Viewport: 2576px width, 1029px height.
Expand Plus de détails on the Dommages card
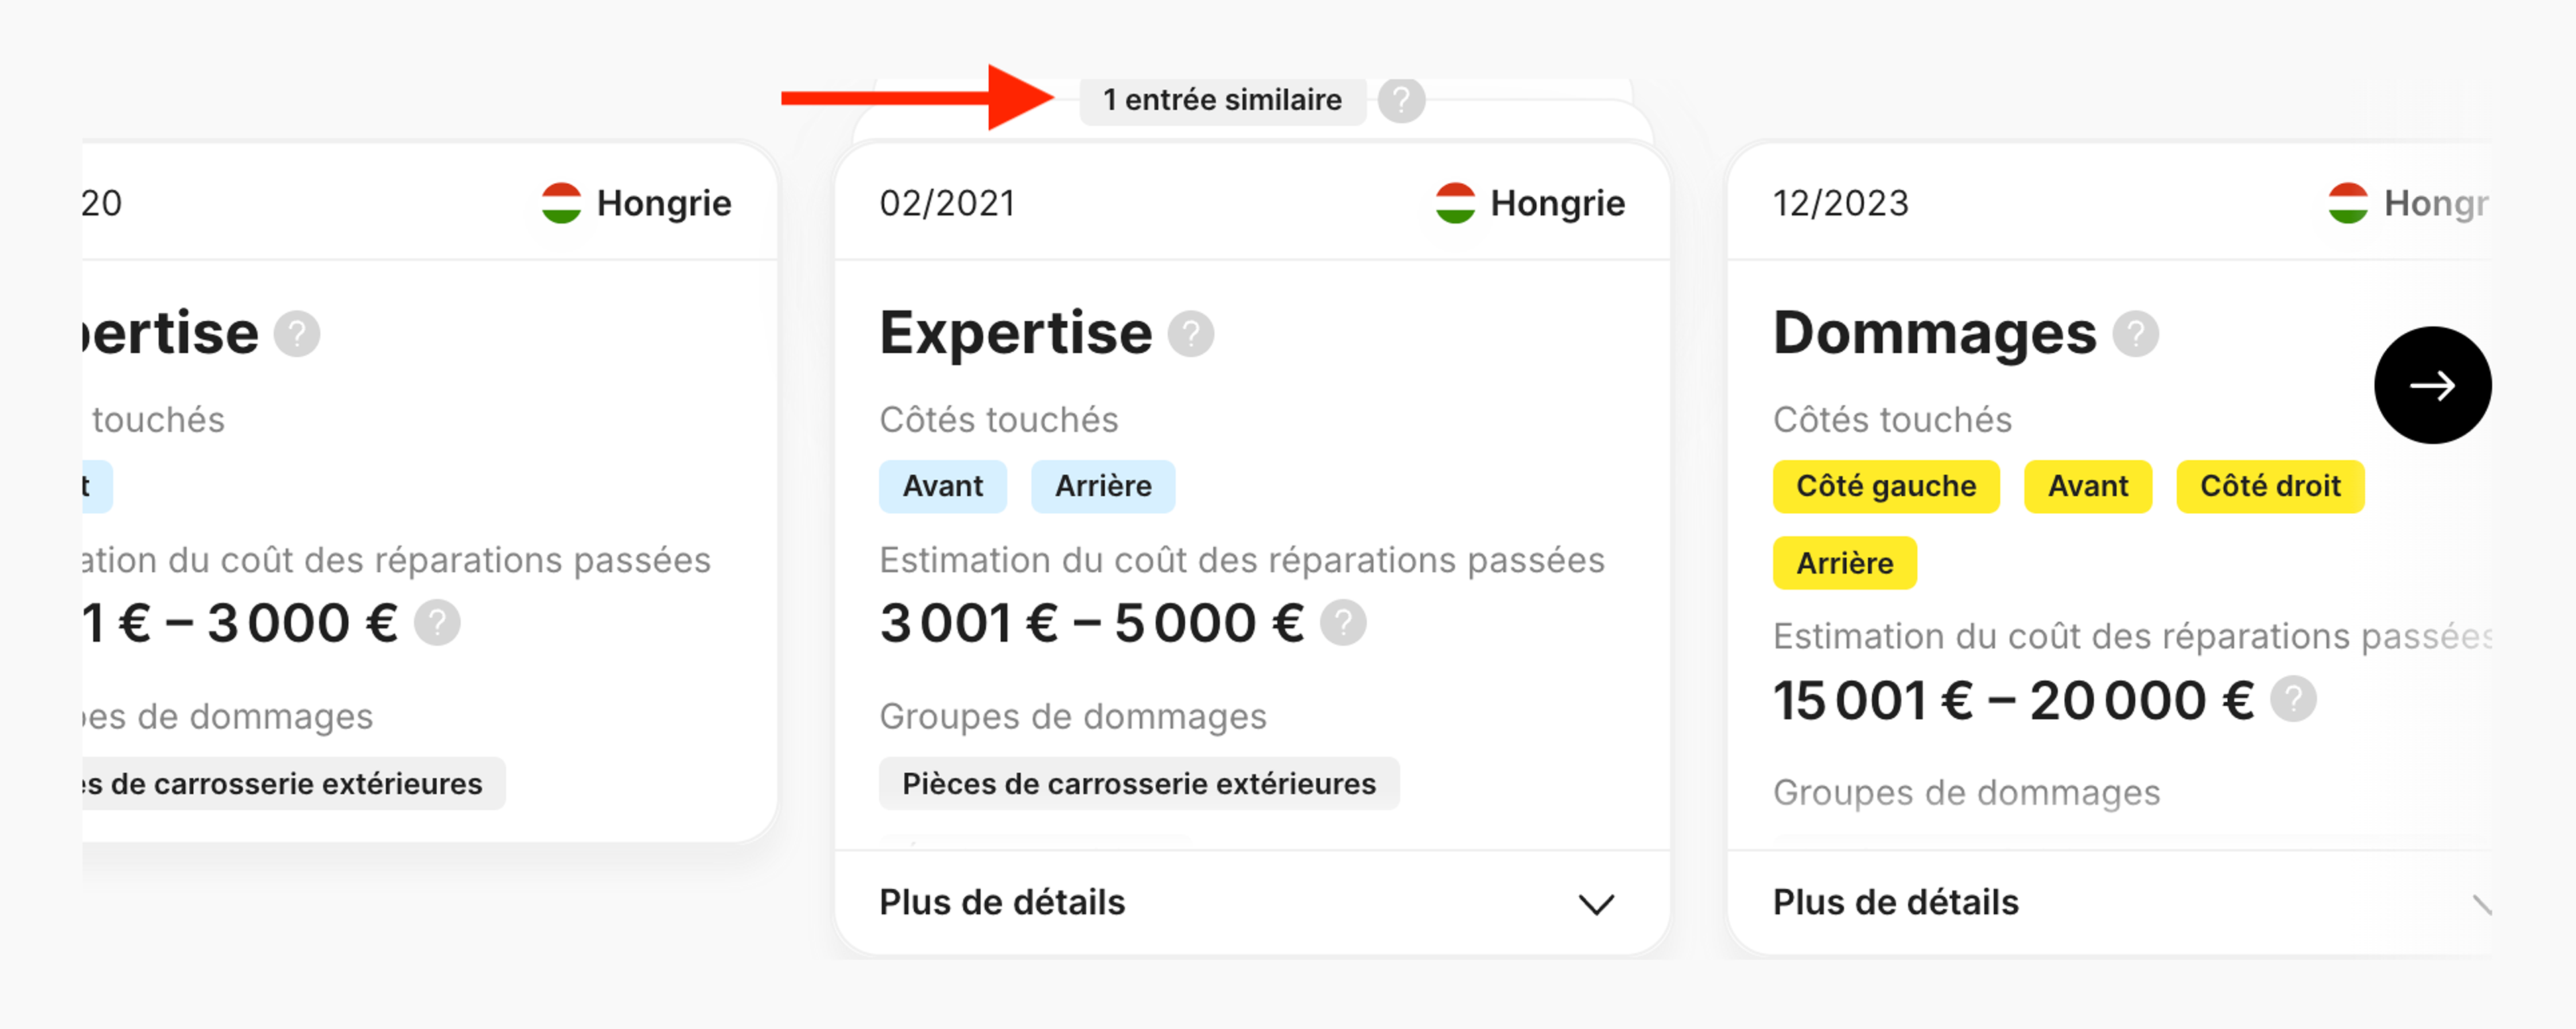(x=1895, y=902)
